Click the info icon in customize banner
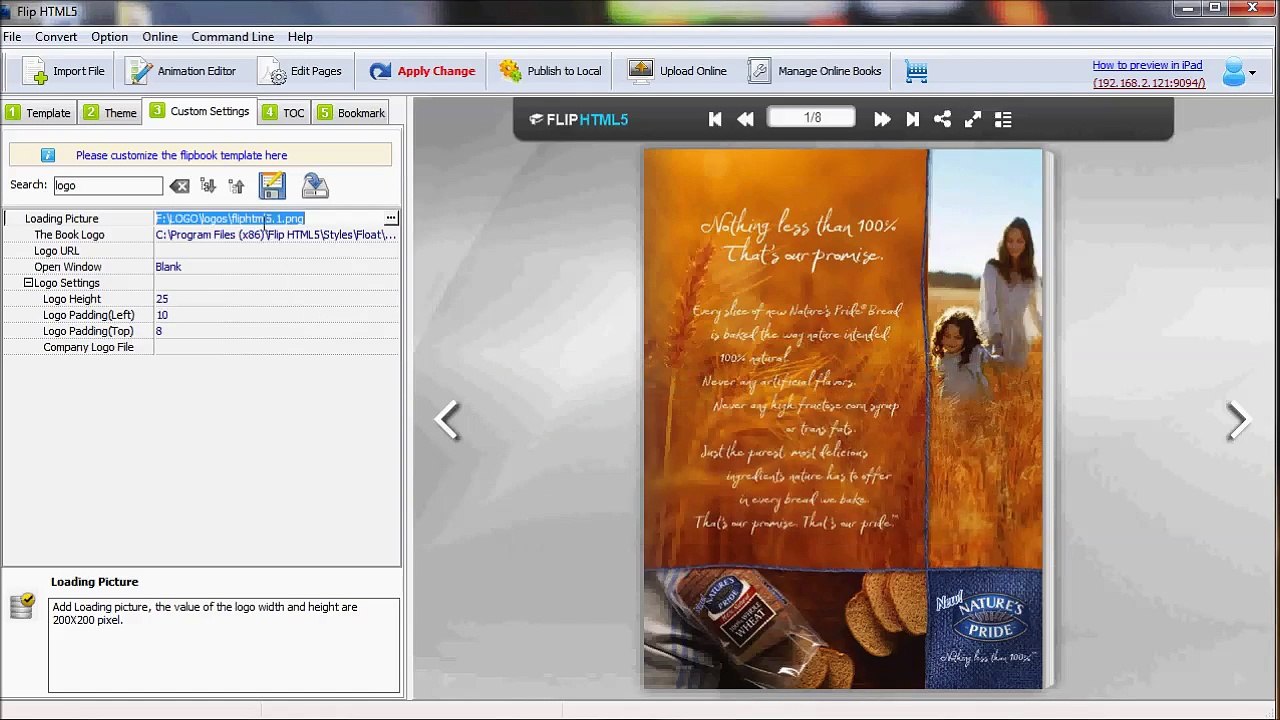The image size is (1280, 720). (48, 155)
